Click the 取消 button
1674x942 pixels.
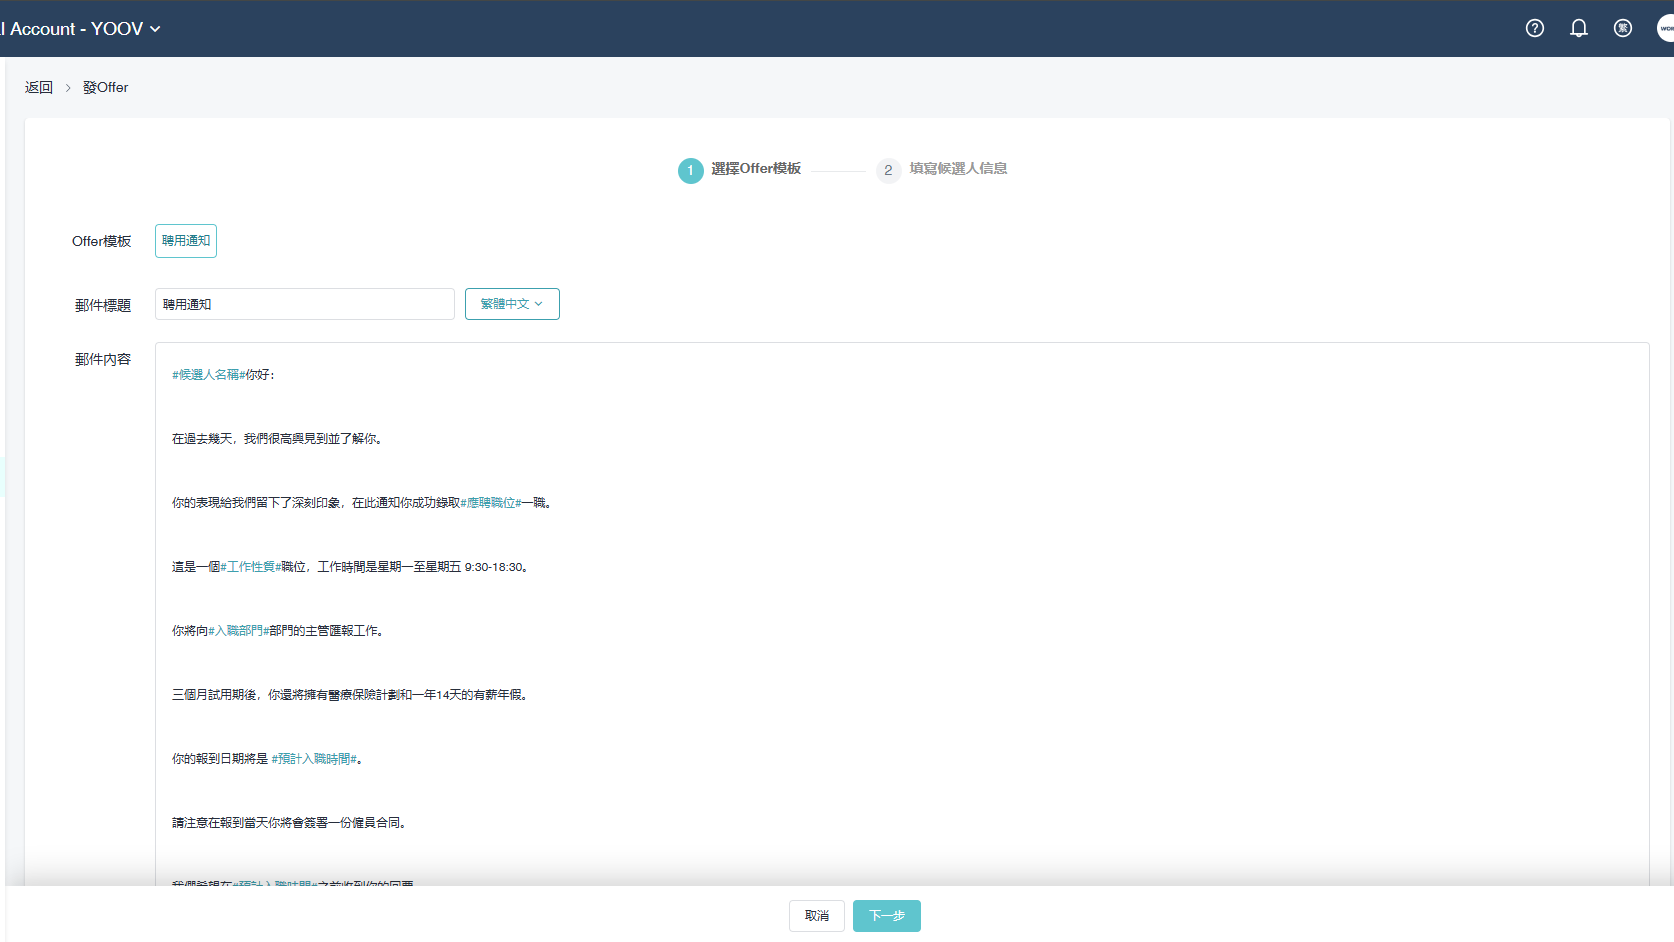point(816,916)
